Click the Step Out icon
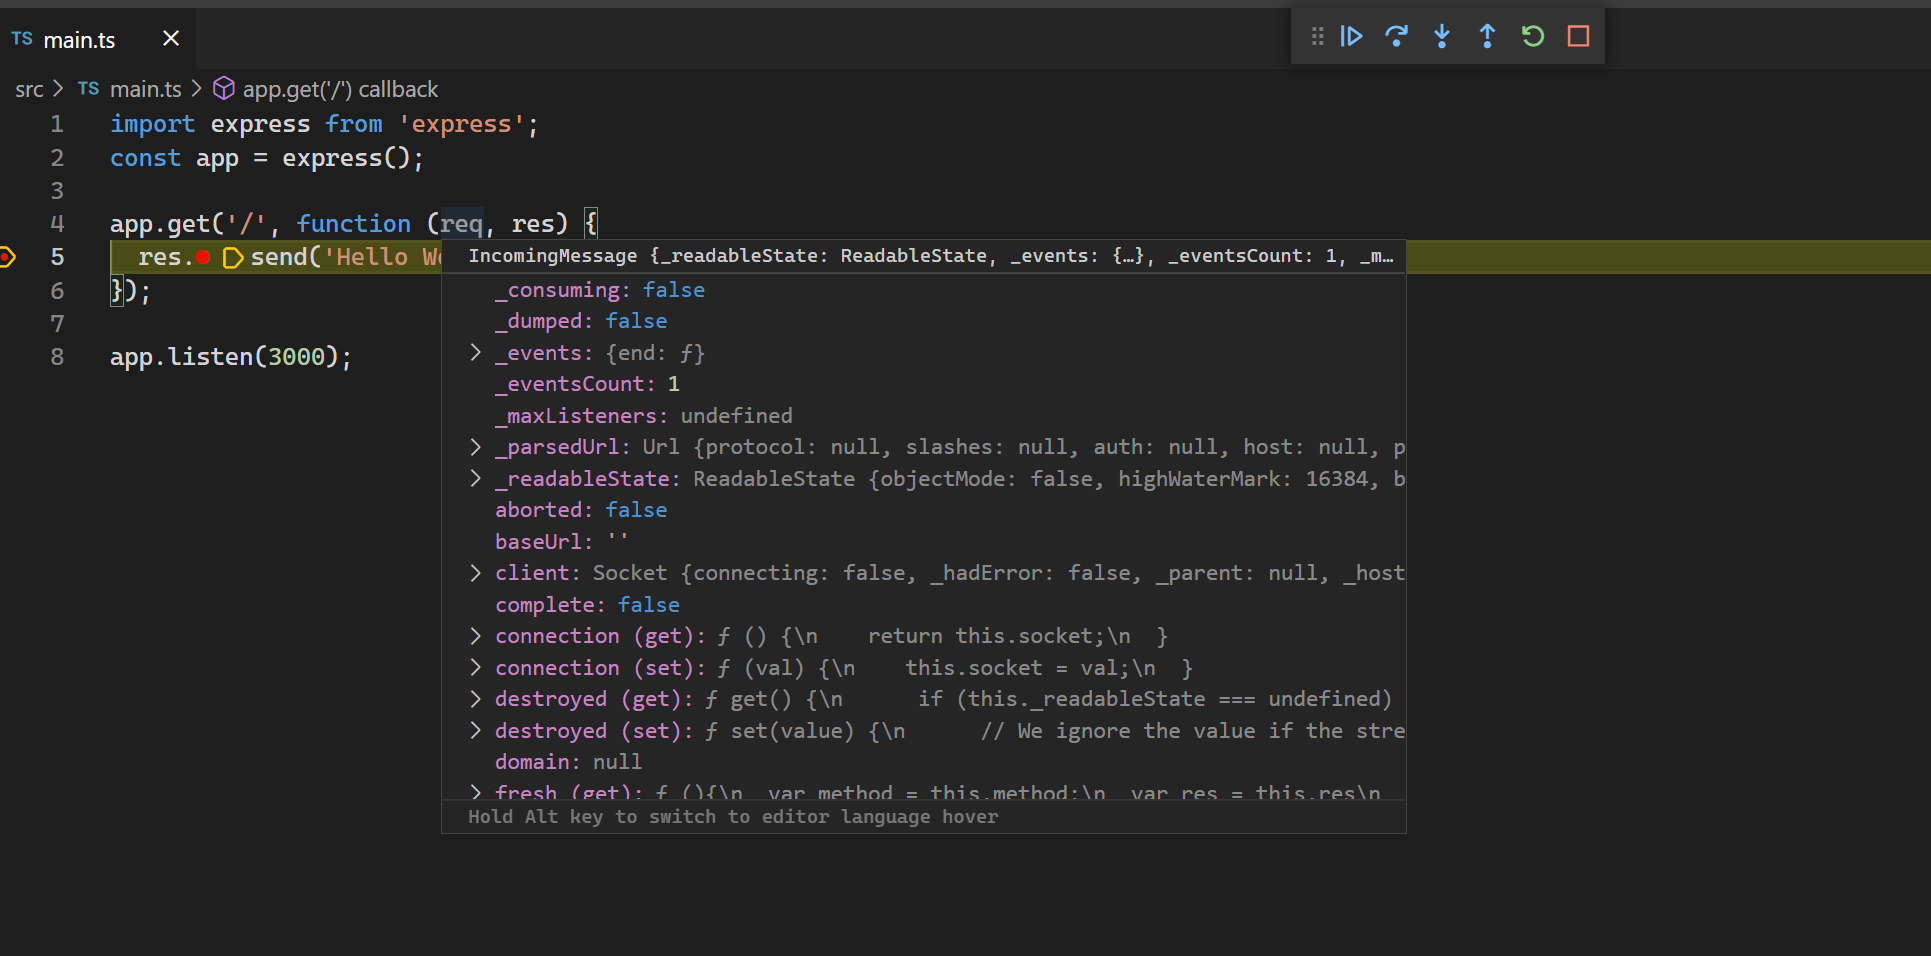The height and width of the screenshot is (956, 1931). 1488,36
